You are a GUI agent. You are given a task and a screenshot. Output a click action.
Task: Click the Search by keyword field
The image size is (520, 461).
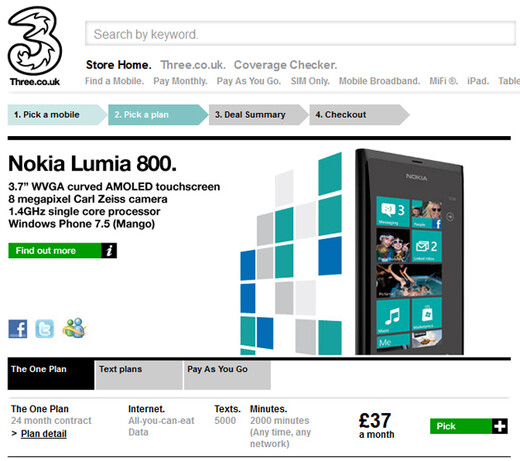click(x=301, y=34)
